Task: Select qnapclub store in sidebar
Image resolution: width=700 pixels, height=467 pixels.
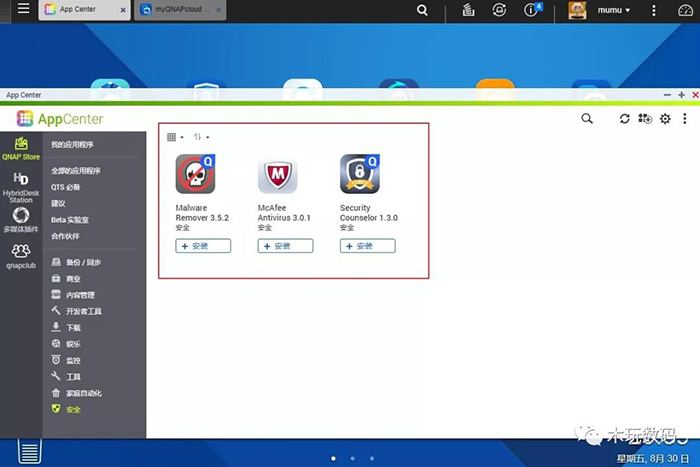Action: (21, 256)
